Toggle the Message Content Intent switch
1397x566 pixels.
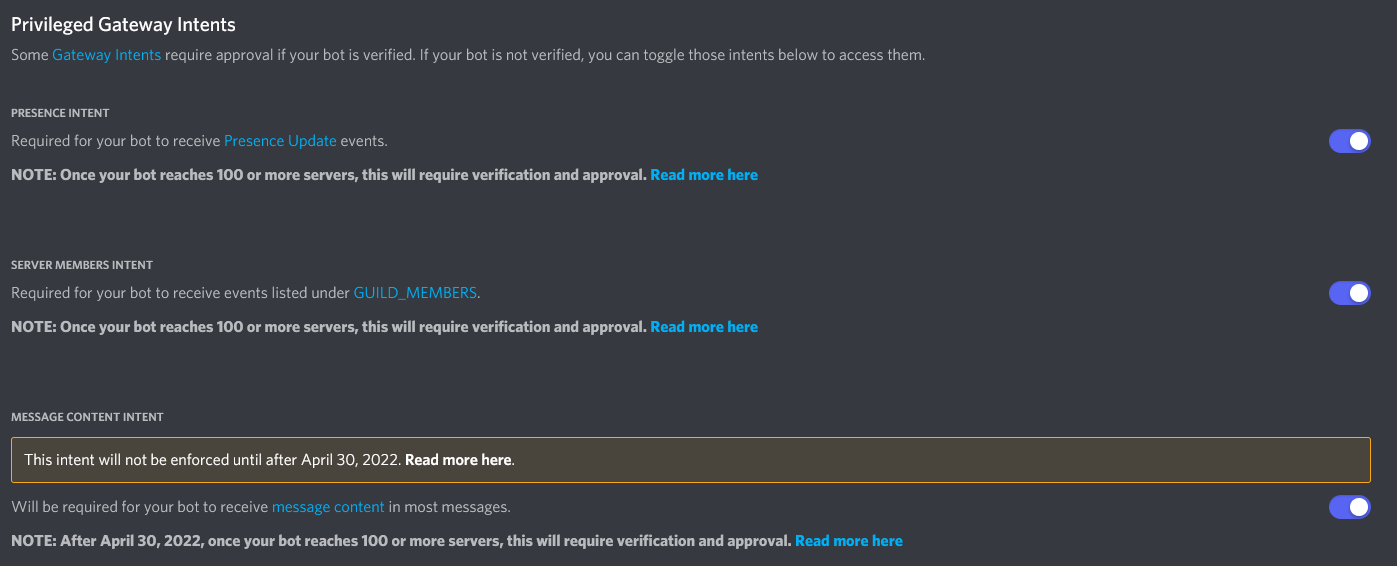coord(1349,507)
